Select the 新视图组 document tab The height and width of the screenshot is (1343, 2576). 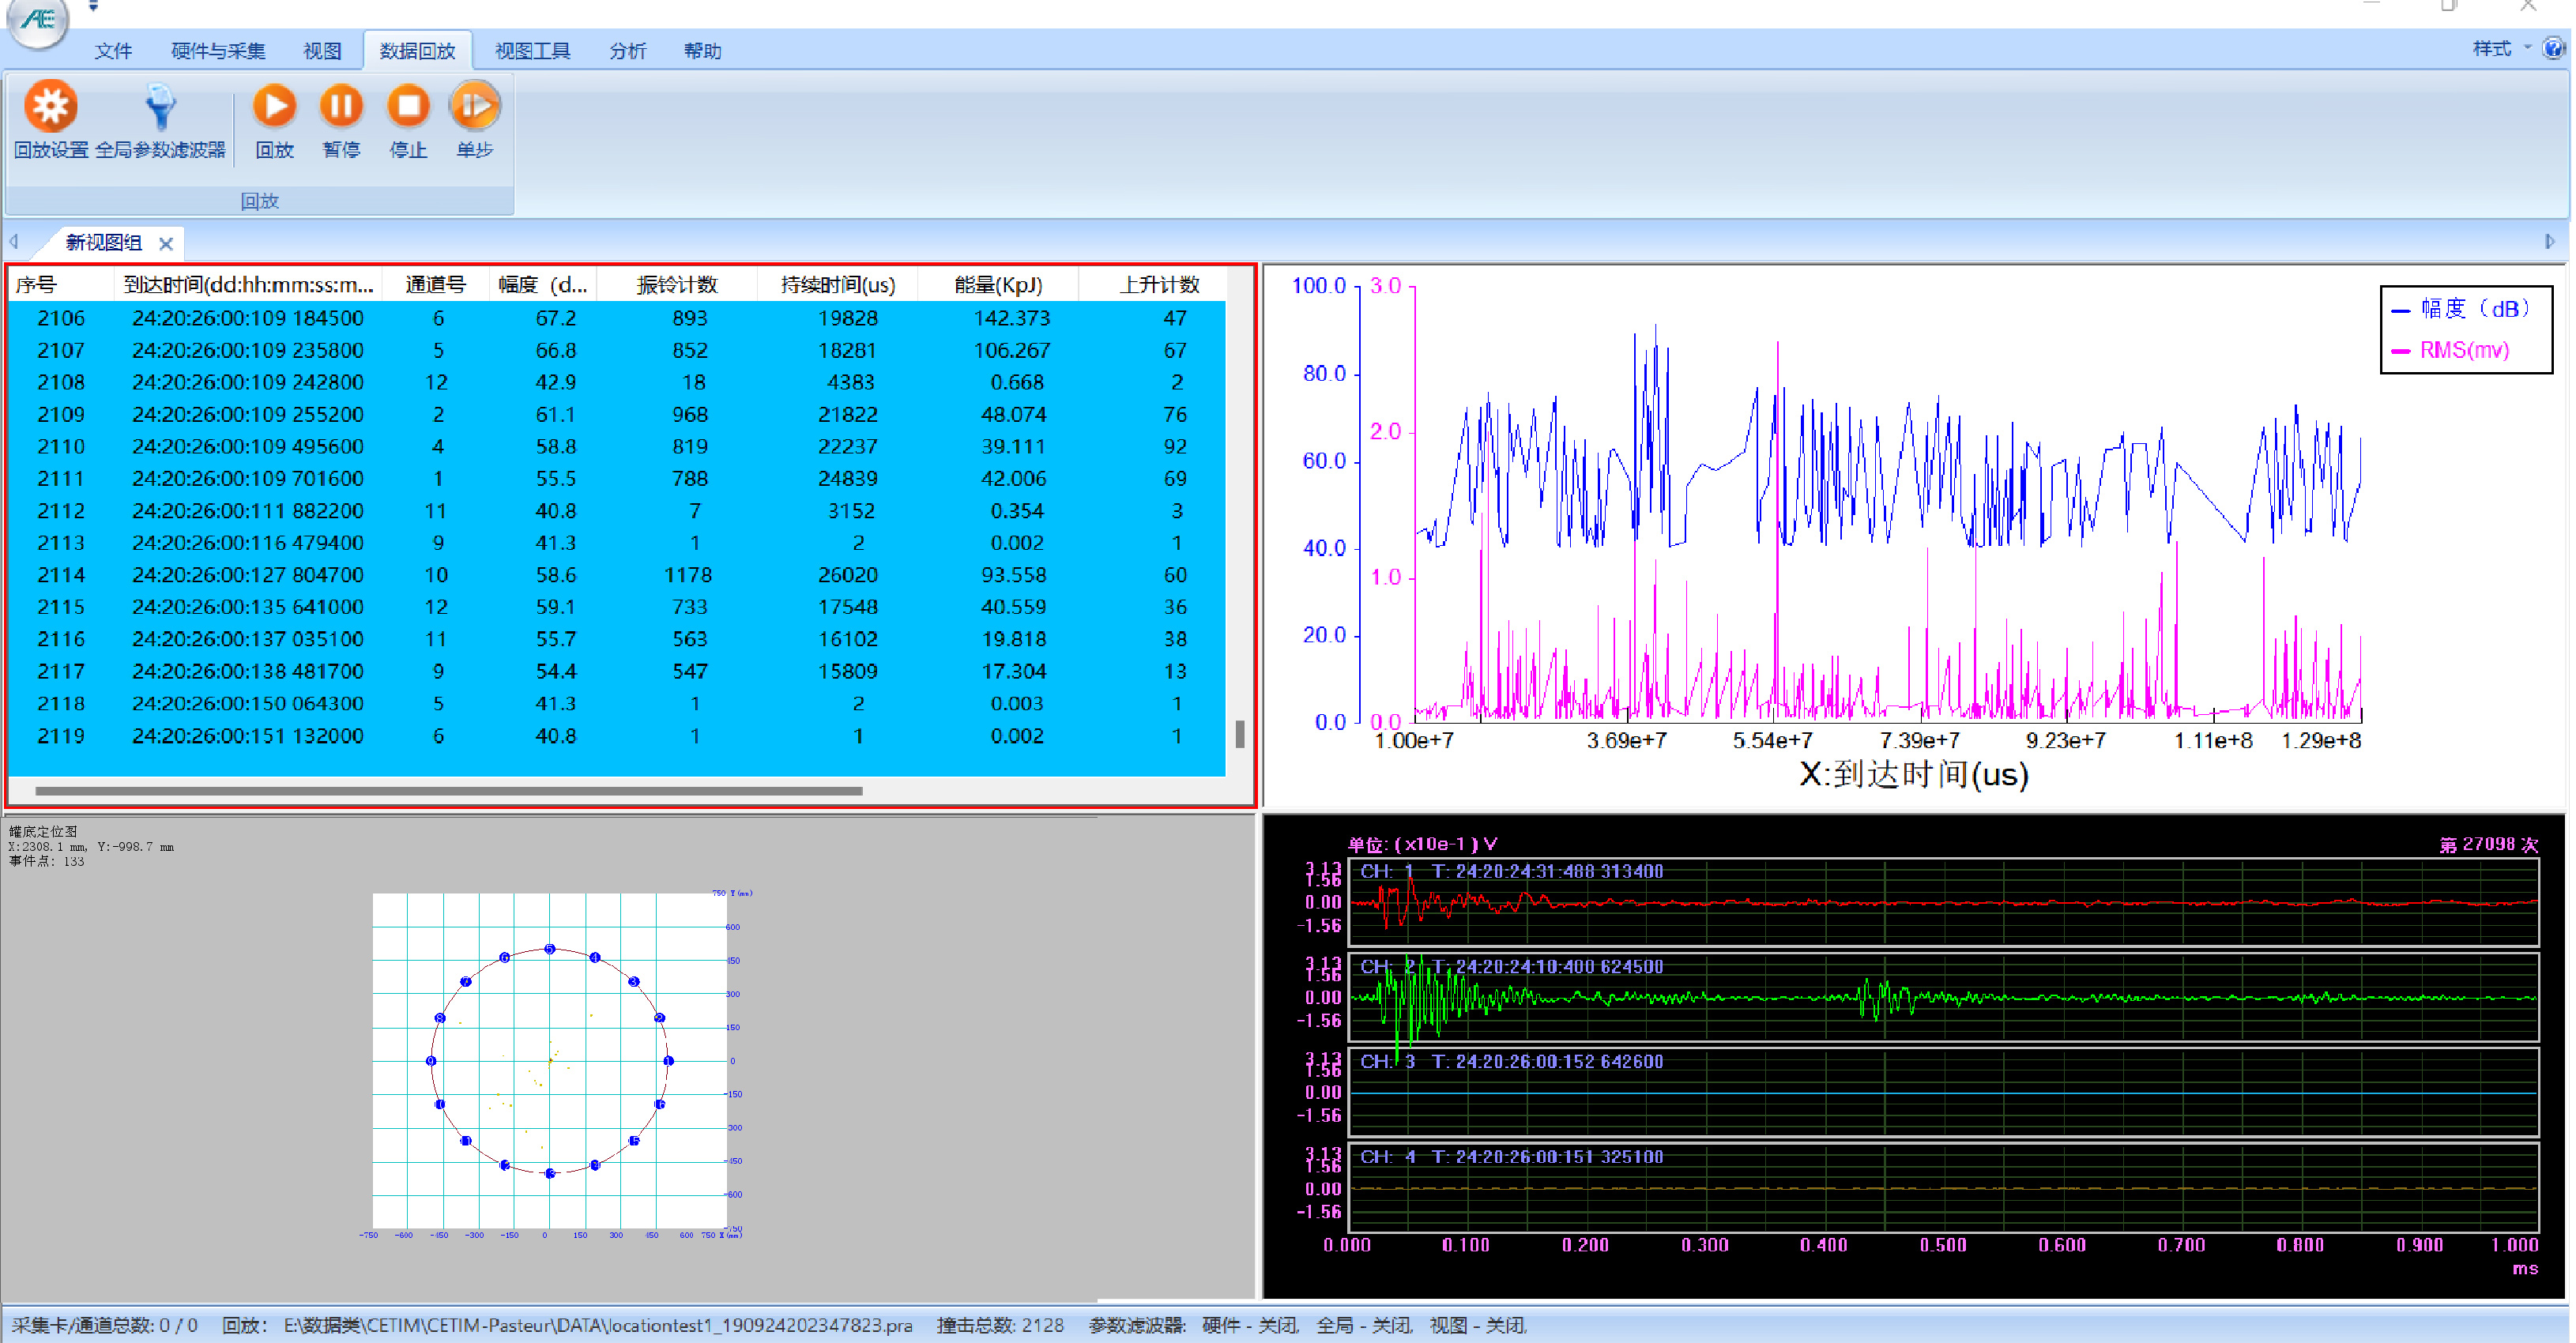103,243
